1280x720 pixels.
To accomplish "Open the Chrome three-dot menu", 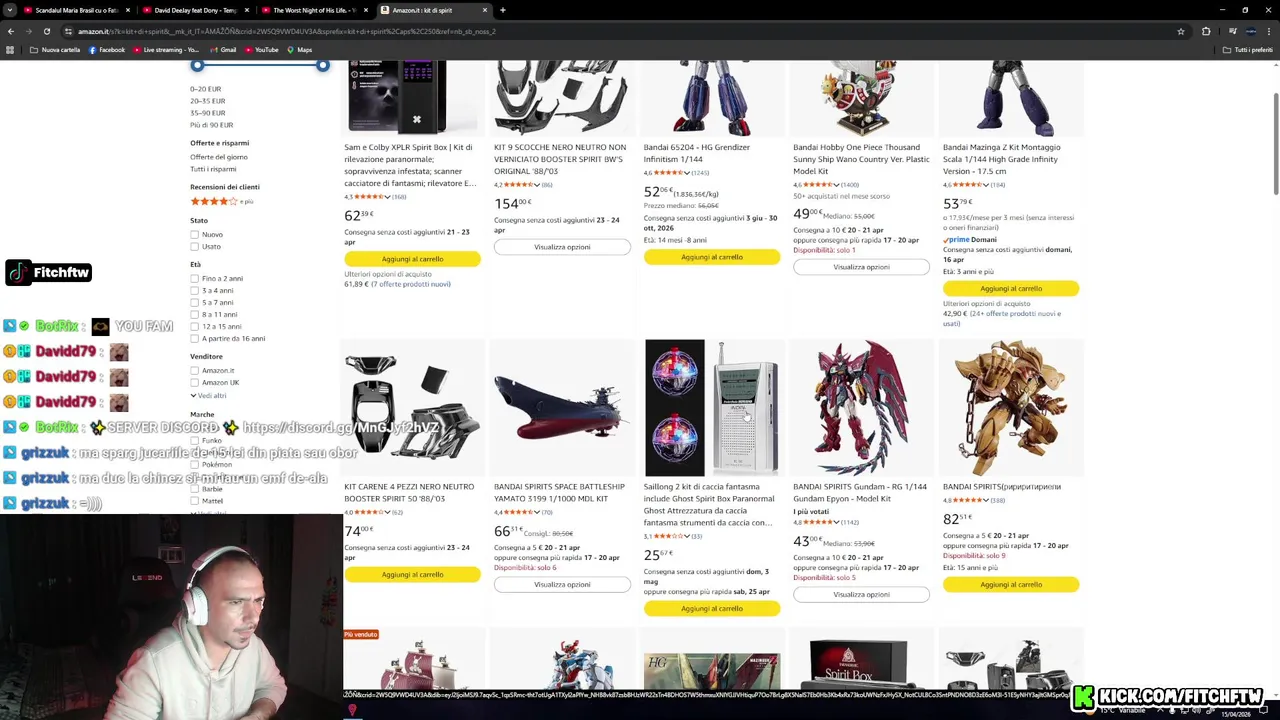I will coord(1269,31).
